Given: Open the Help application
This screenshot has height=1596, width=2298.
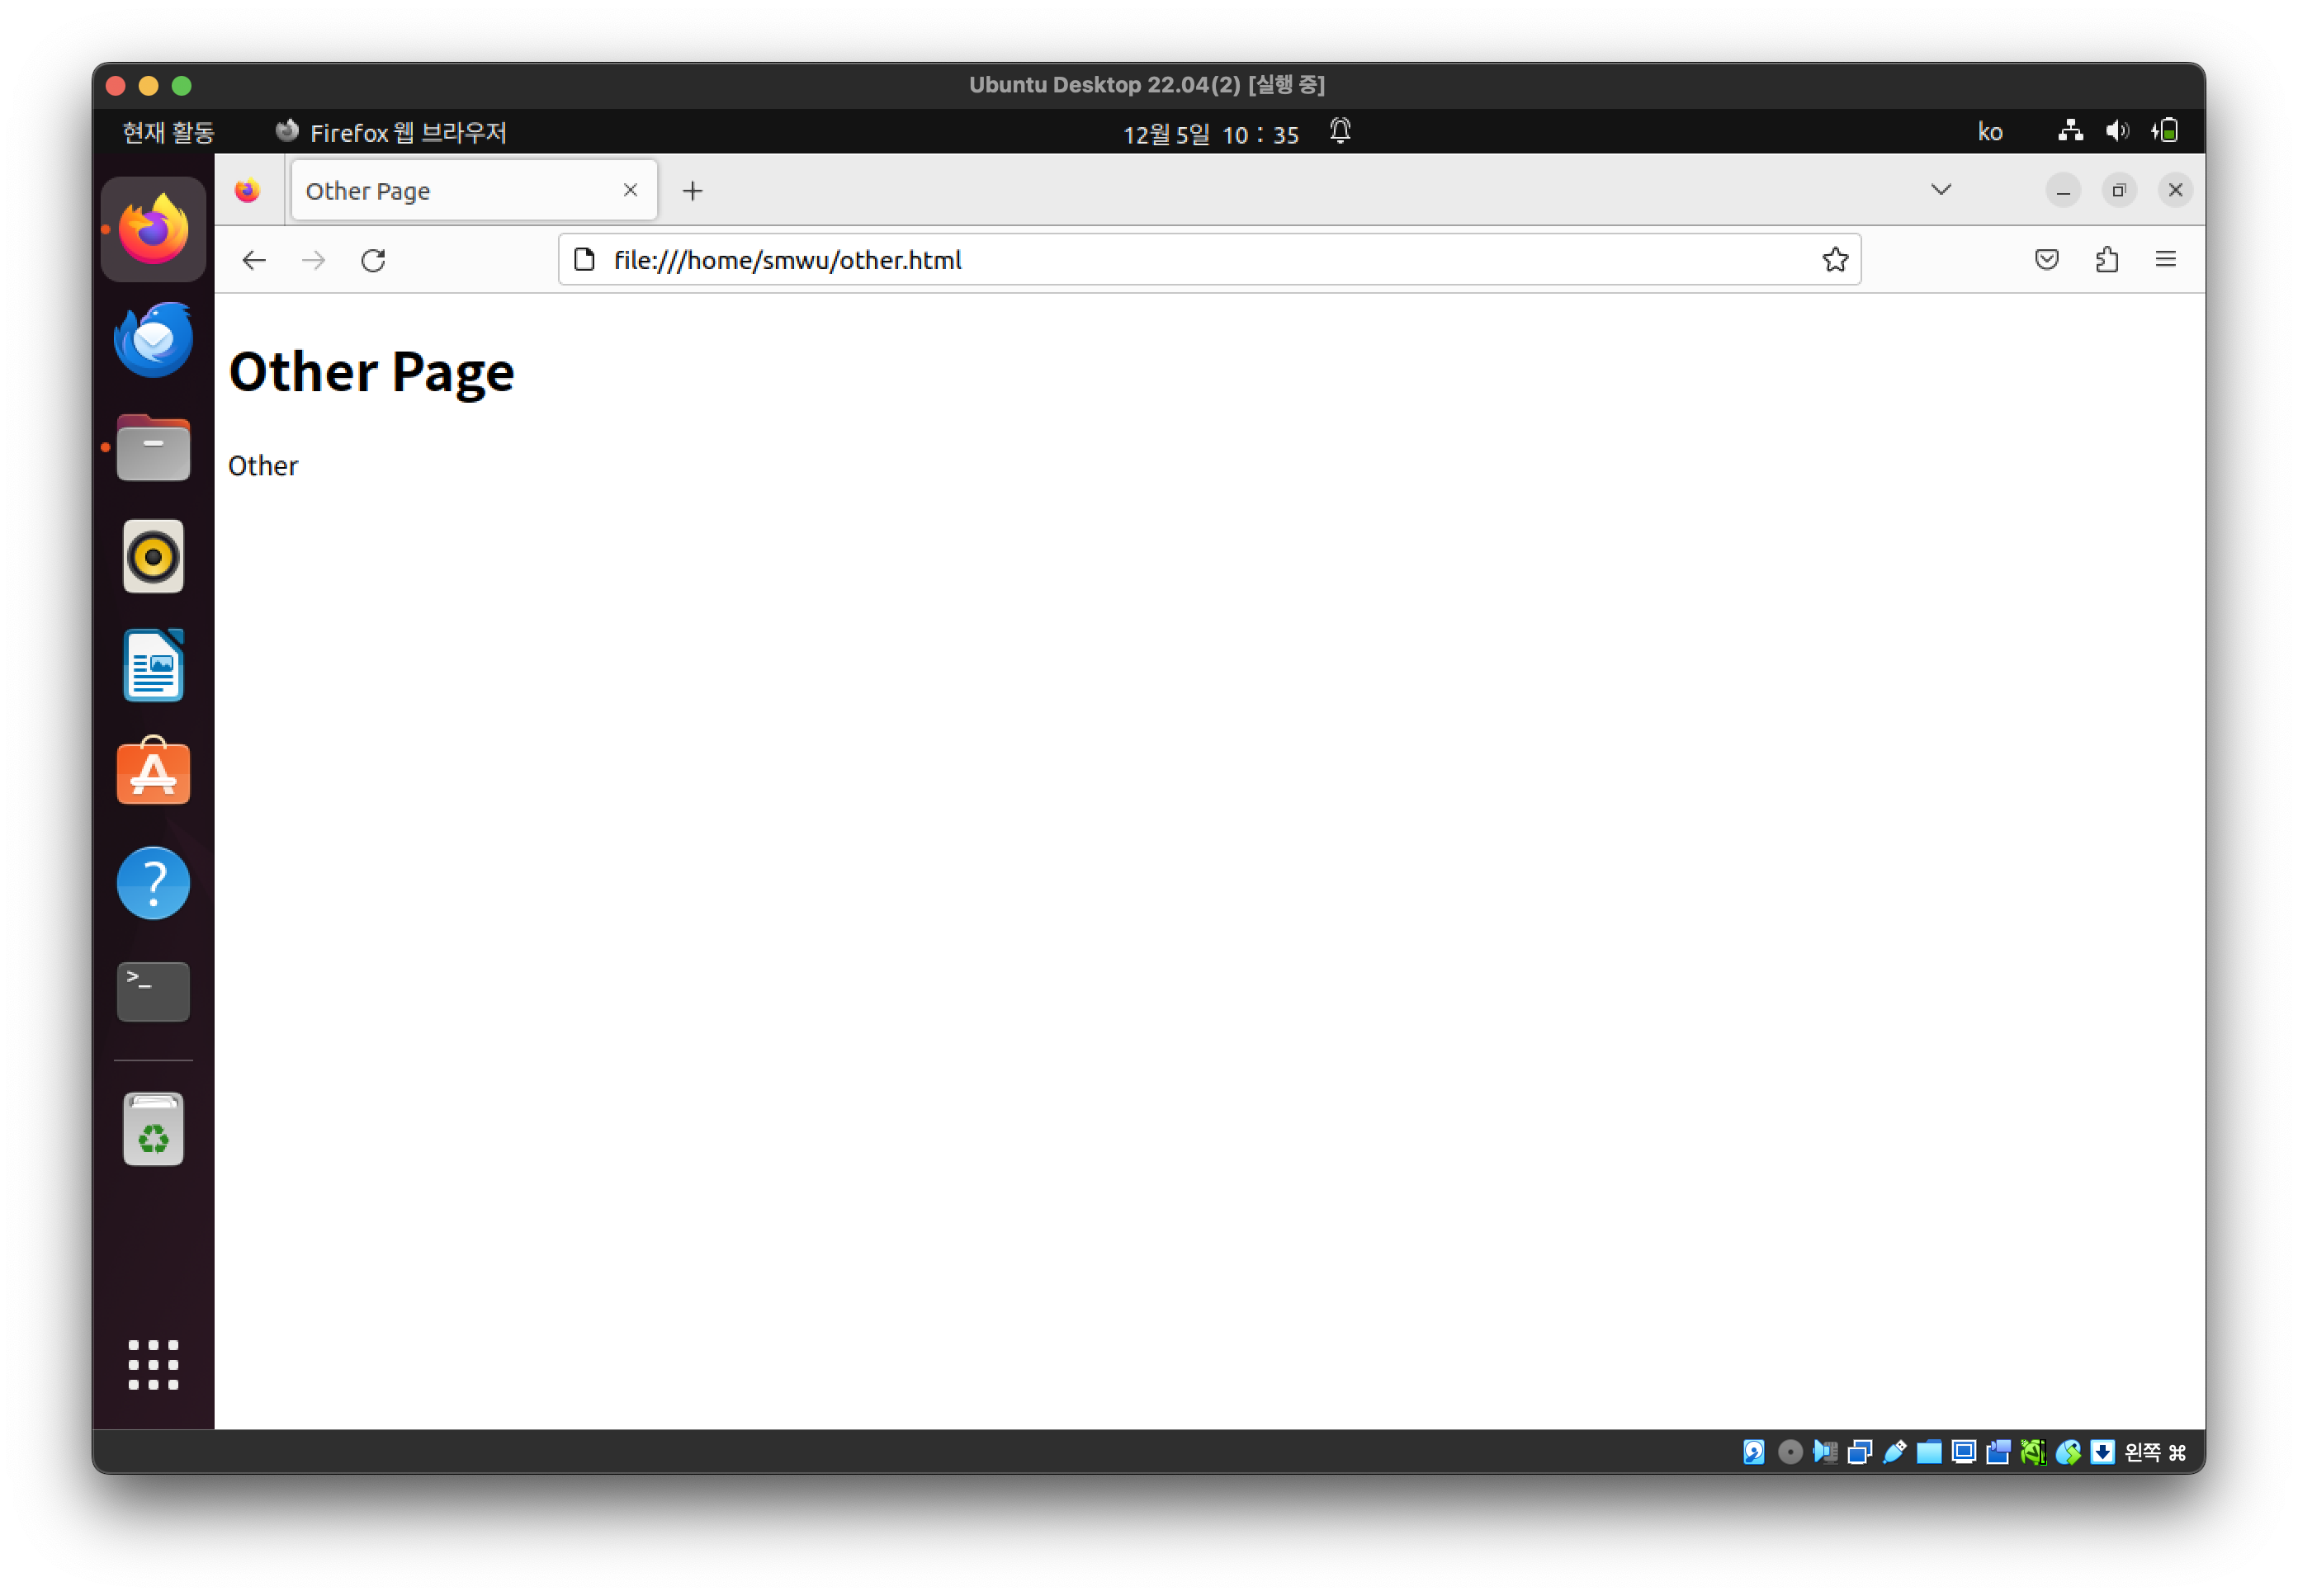Looking at the screenshot, I should coord(153,883).
